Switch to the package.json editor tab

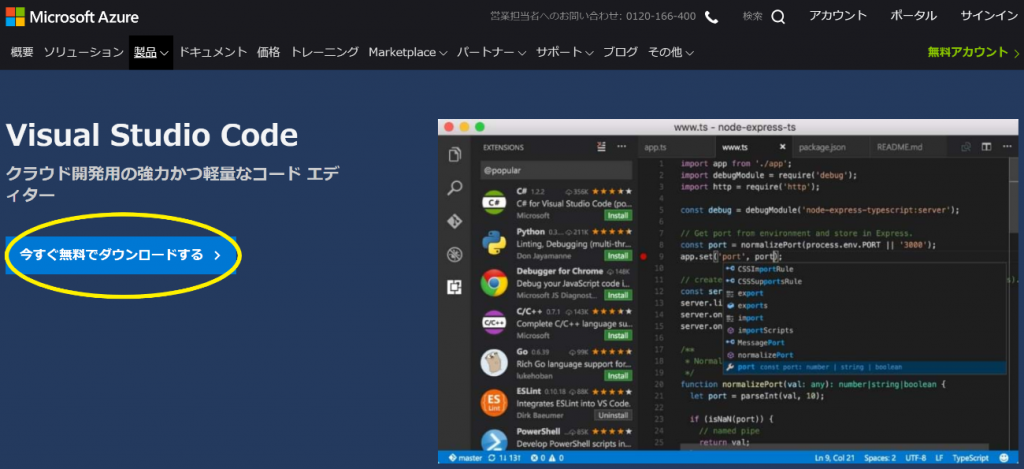(829, 147)
